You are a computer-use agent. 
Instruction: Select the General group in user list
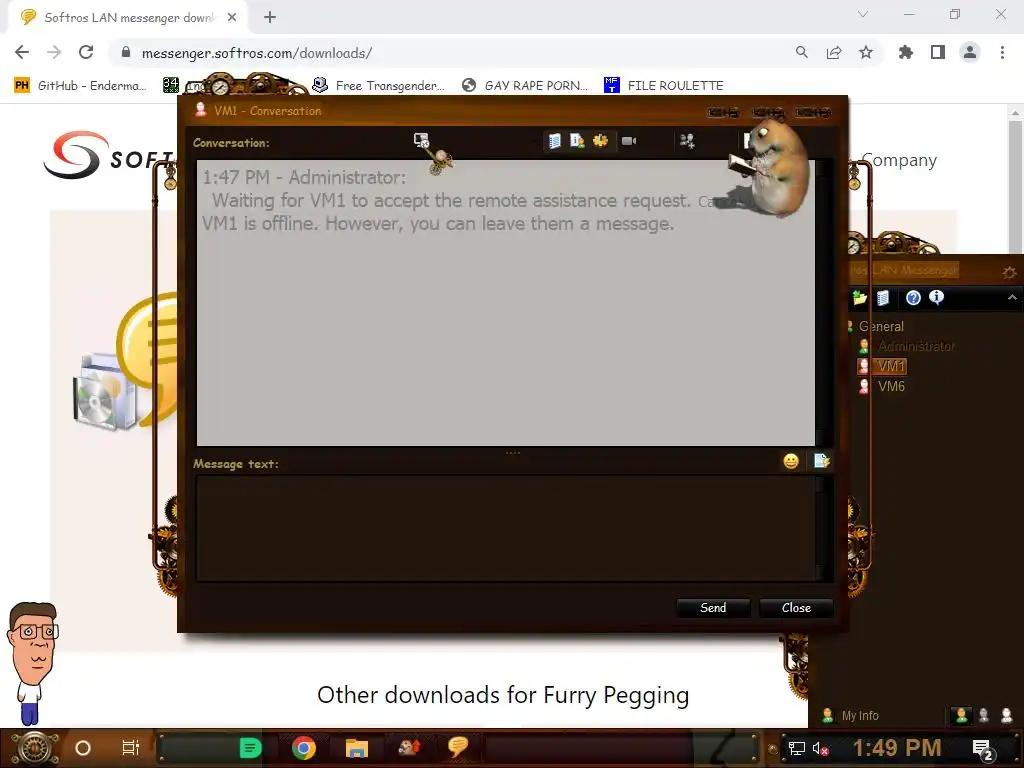(x=881, y=326)
